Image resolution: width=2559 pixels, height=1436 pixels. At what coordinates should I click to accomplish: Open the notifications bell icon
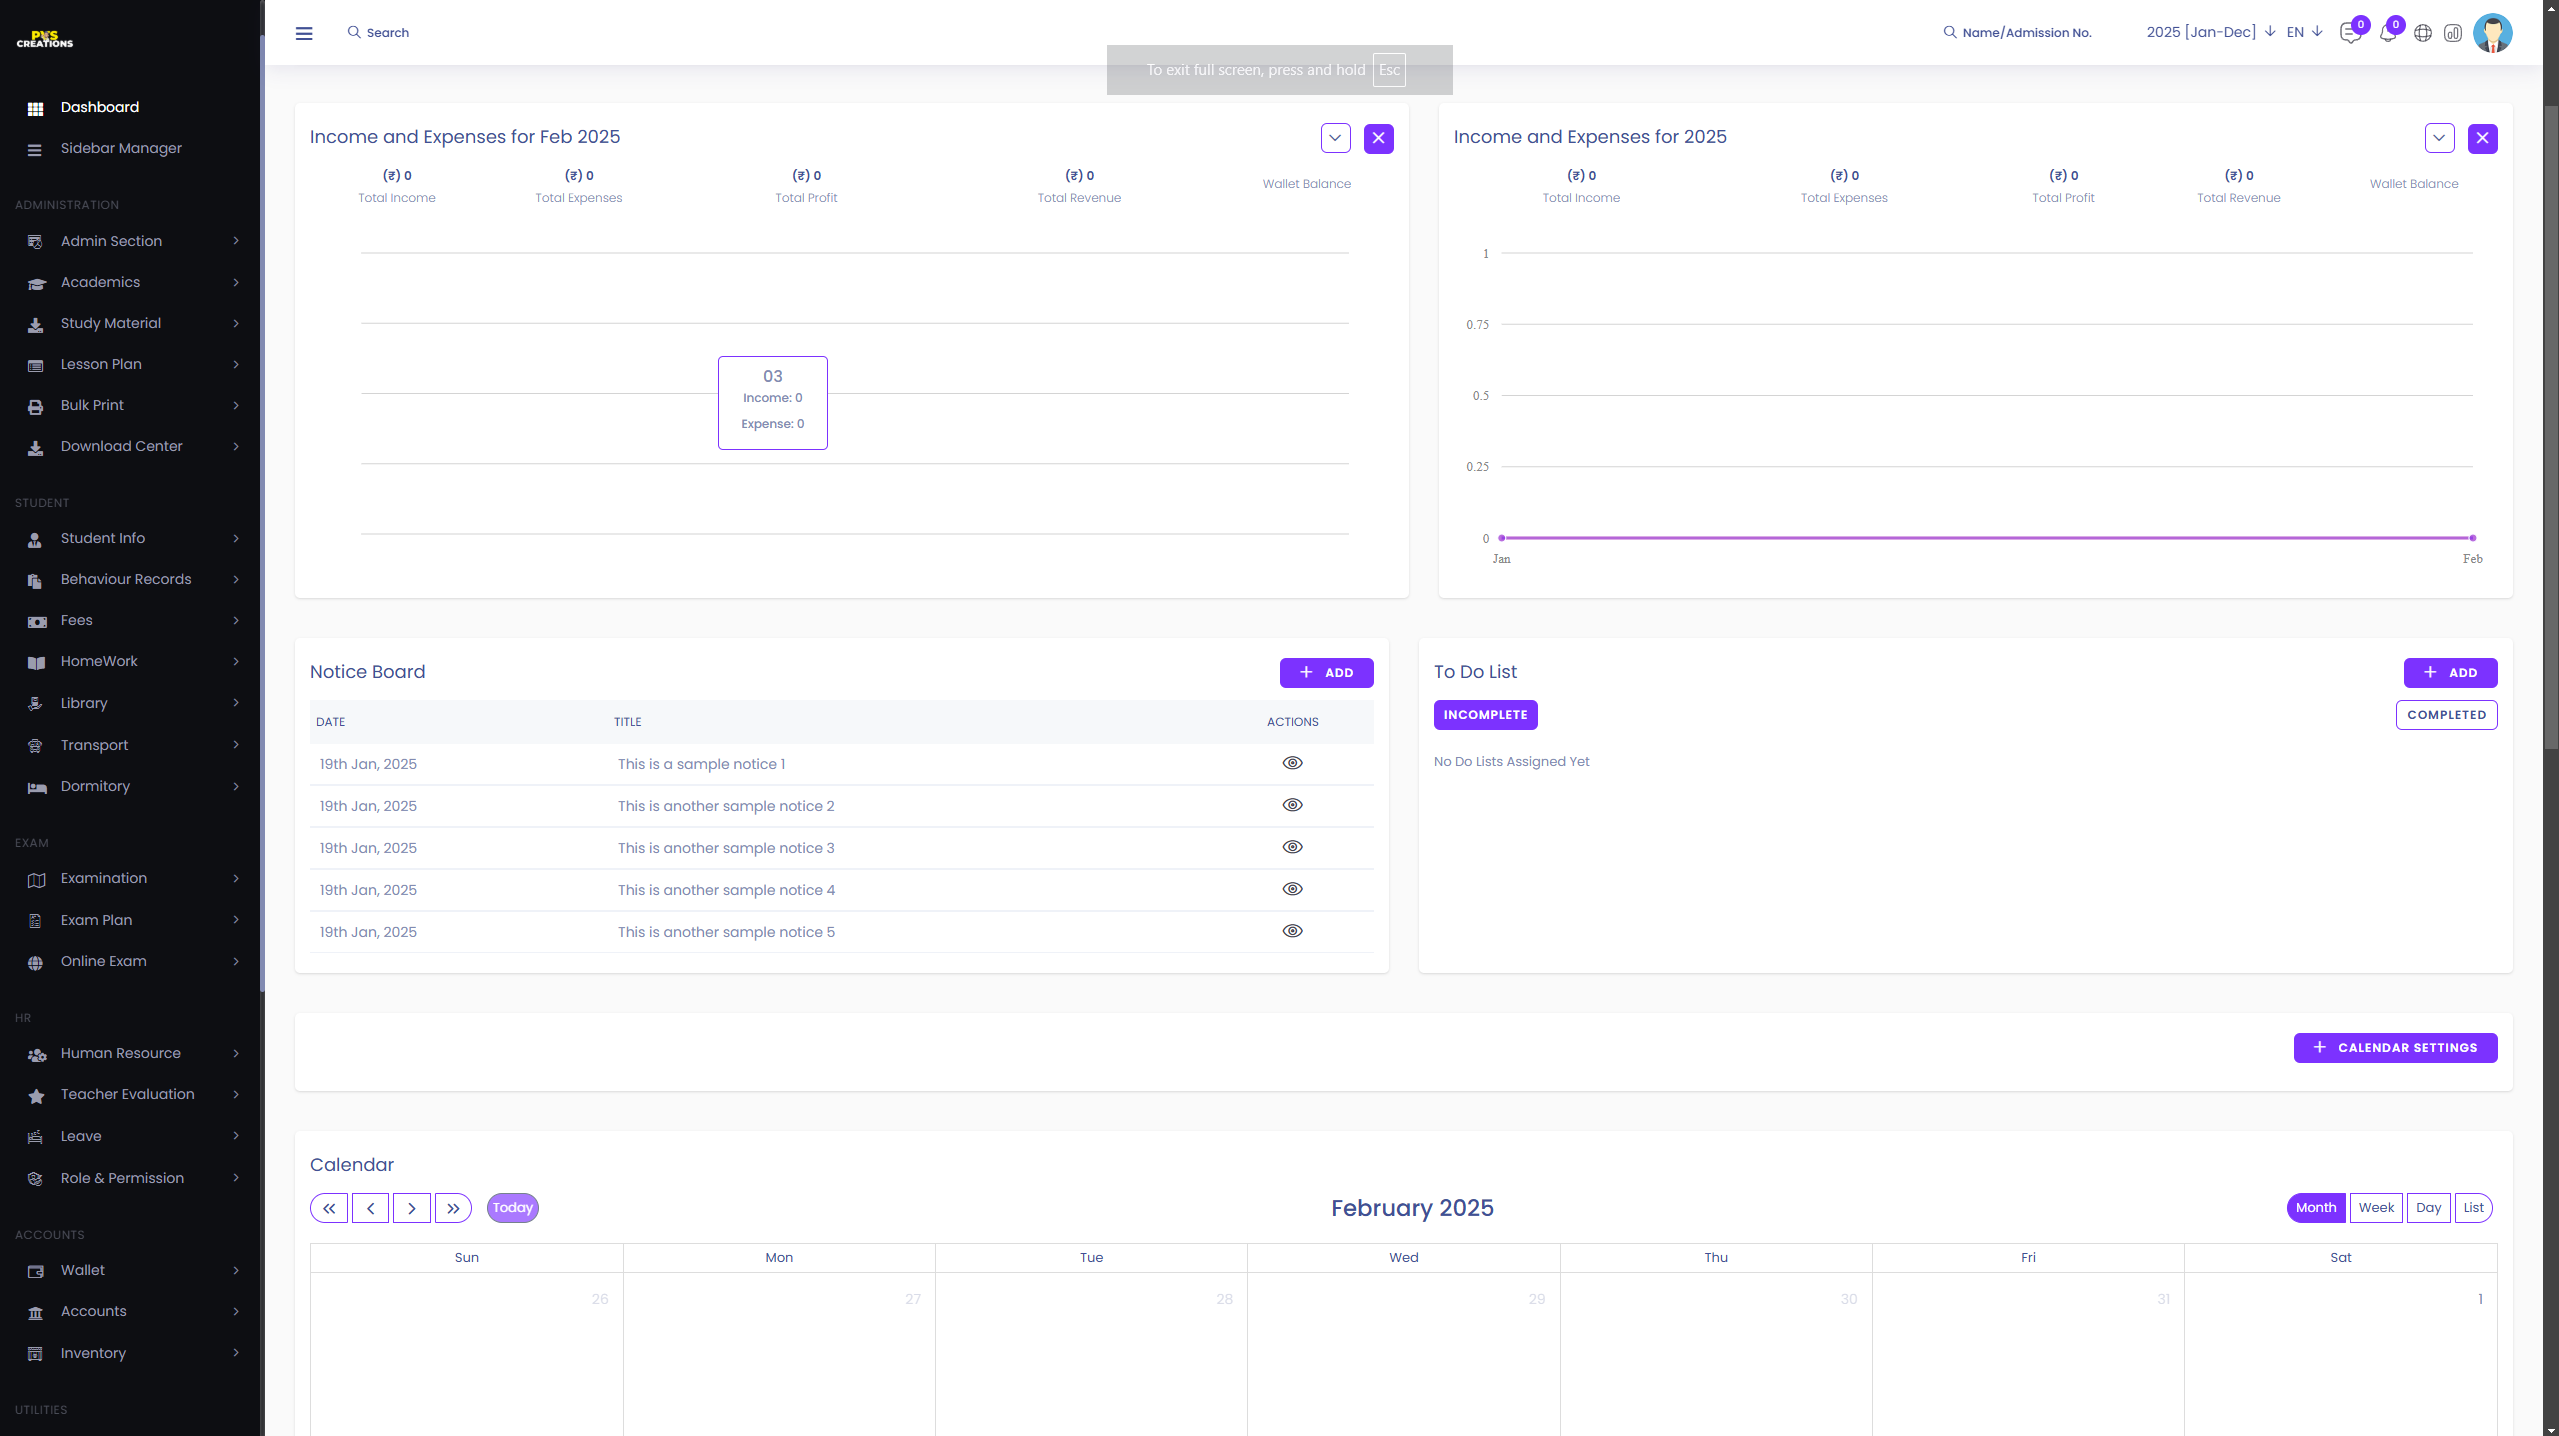(x=2387, y=33)
